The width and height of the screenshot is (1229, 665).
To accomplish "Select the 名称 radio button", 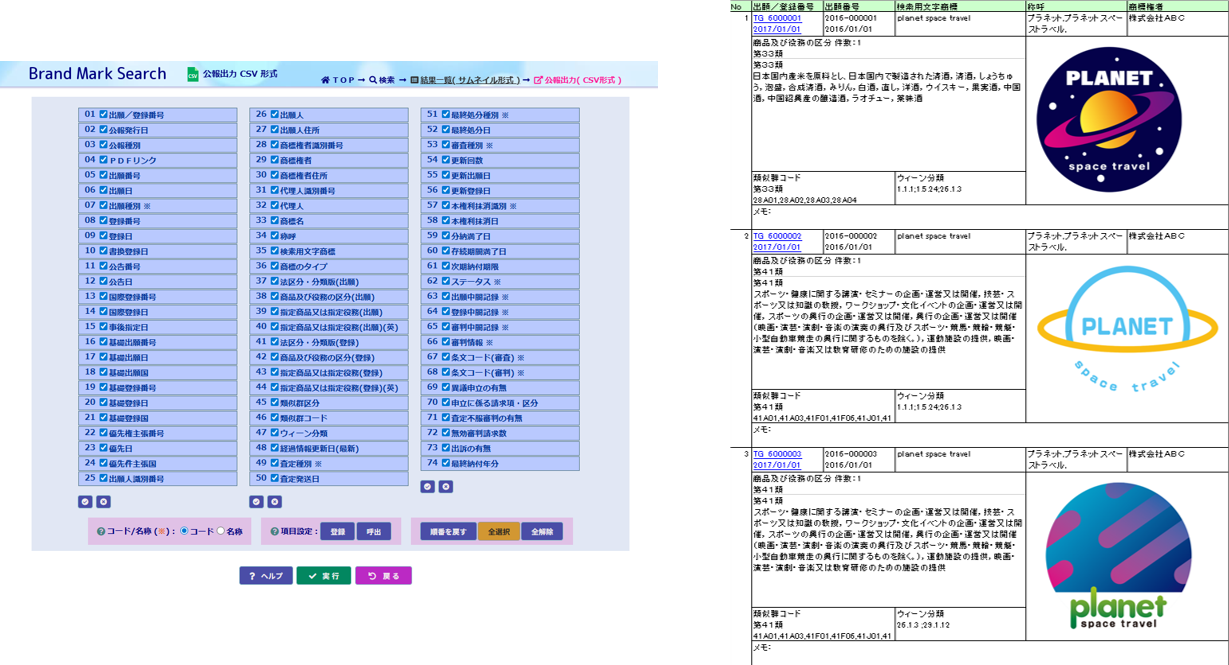I will click(221, 532).
